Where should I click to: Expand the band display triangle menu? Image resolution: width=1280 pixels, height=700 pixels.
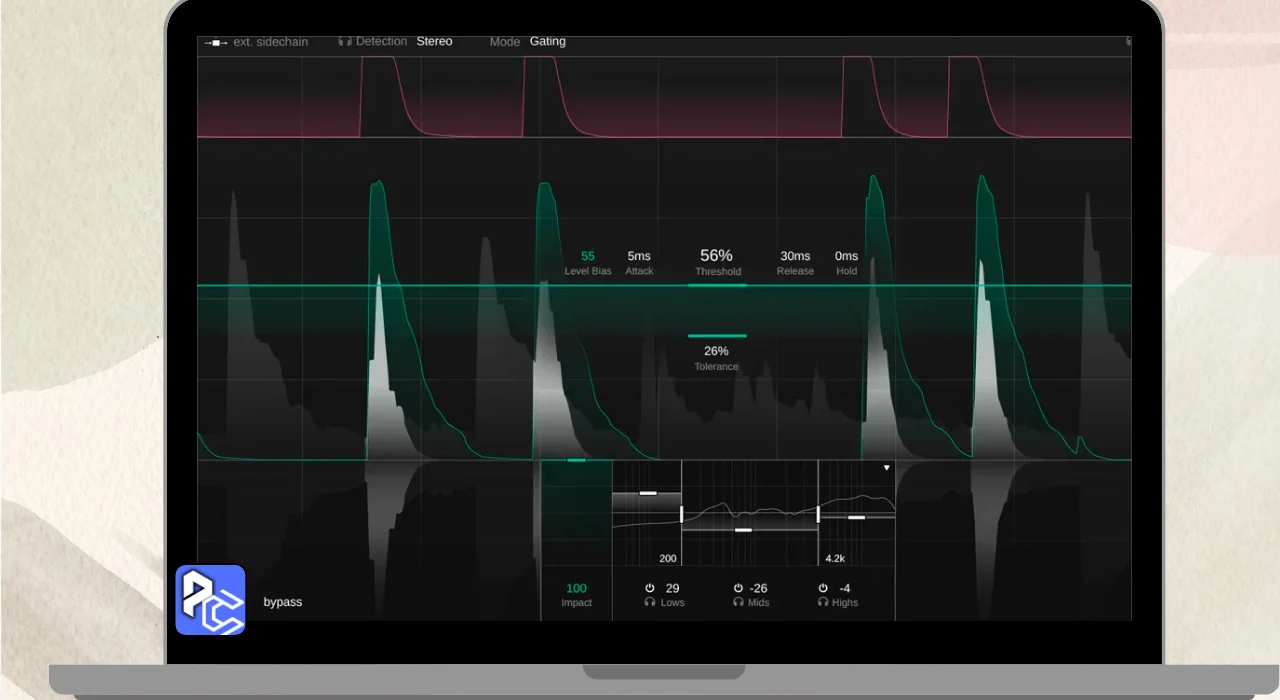pyautogui.click(x=886, y=468)
